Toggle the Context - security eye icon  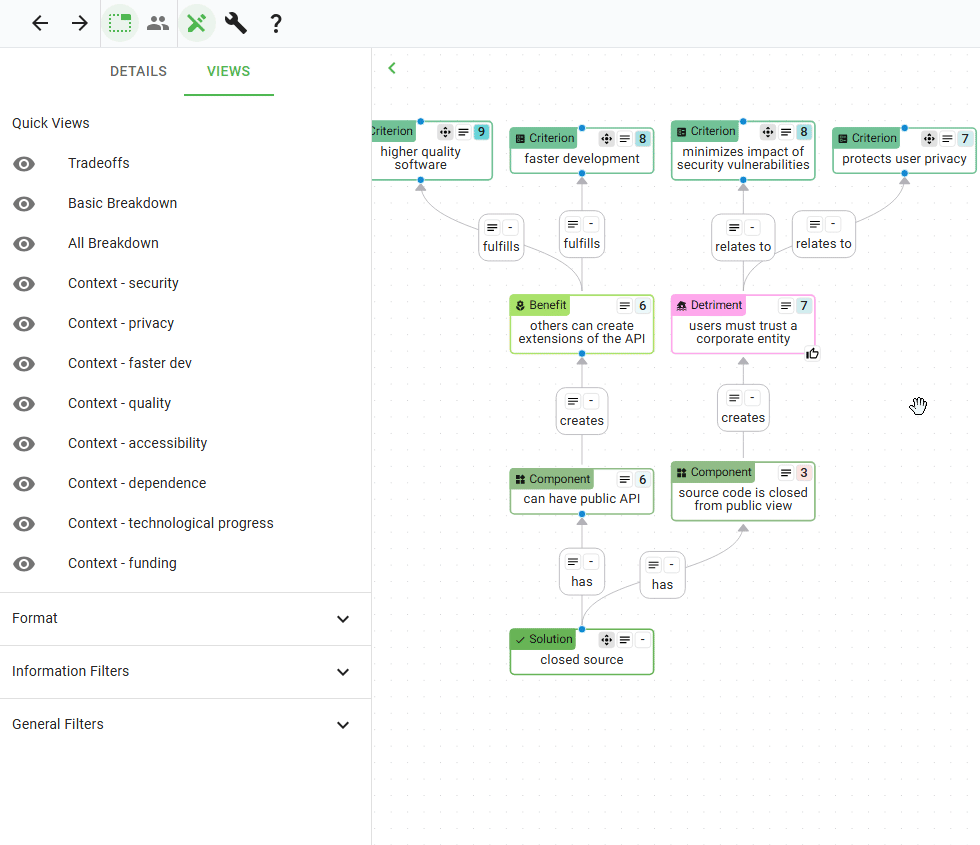[24, 284]
